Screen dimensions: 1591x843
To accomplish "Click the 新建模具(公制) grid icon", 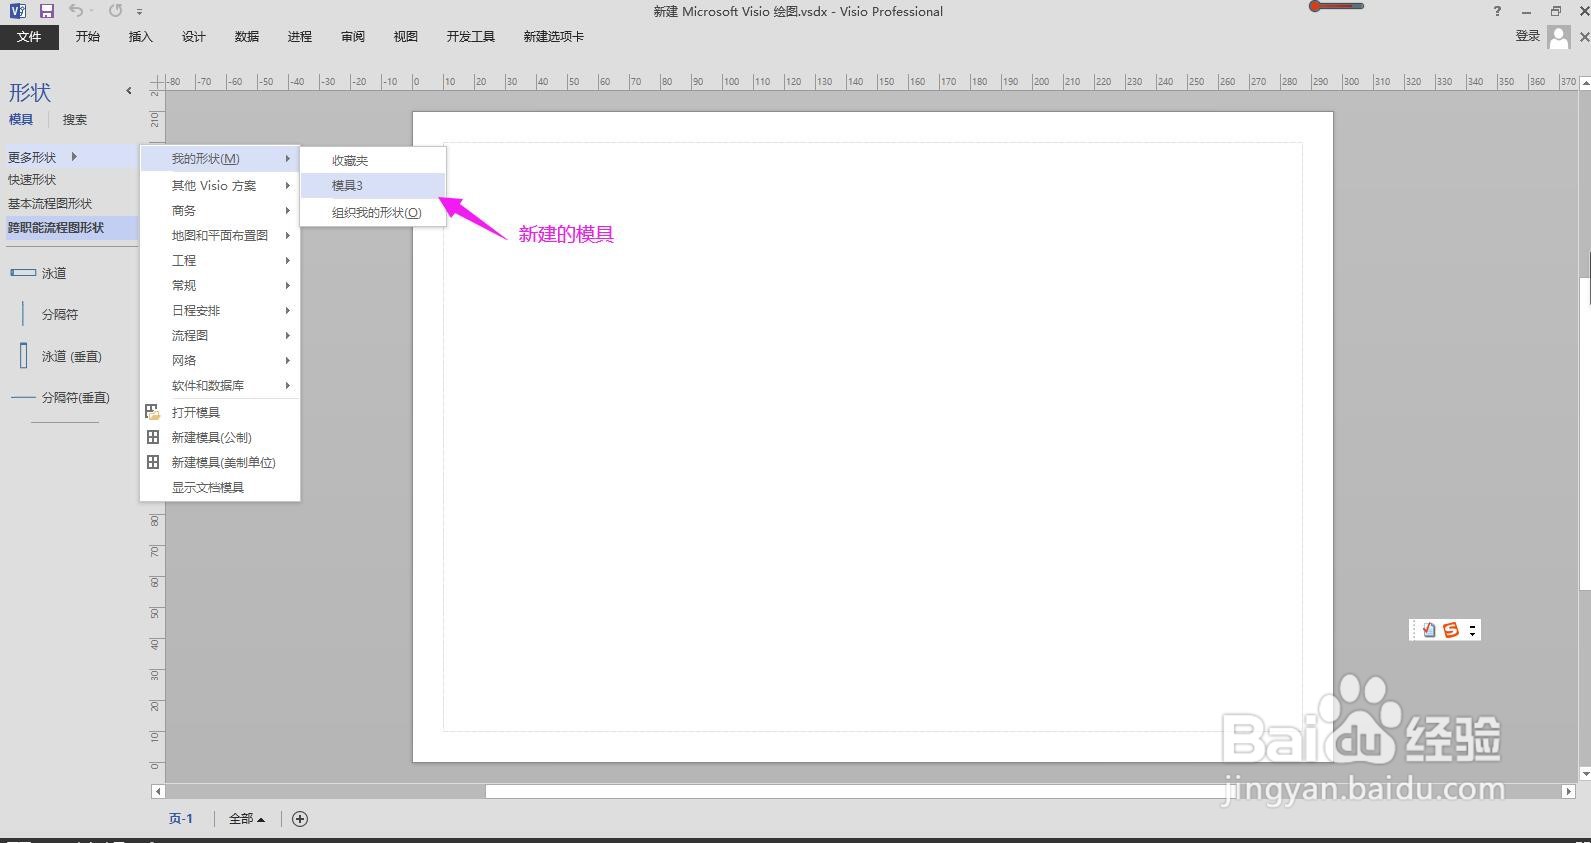I will tap(153, 437).
